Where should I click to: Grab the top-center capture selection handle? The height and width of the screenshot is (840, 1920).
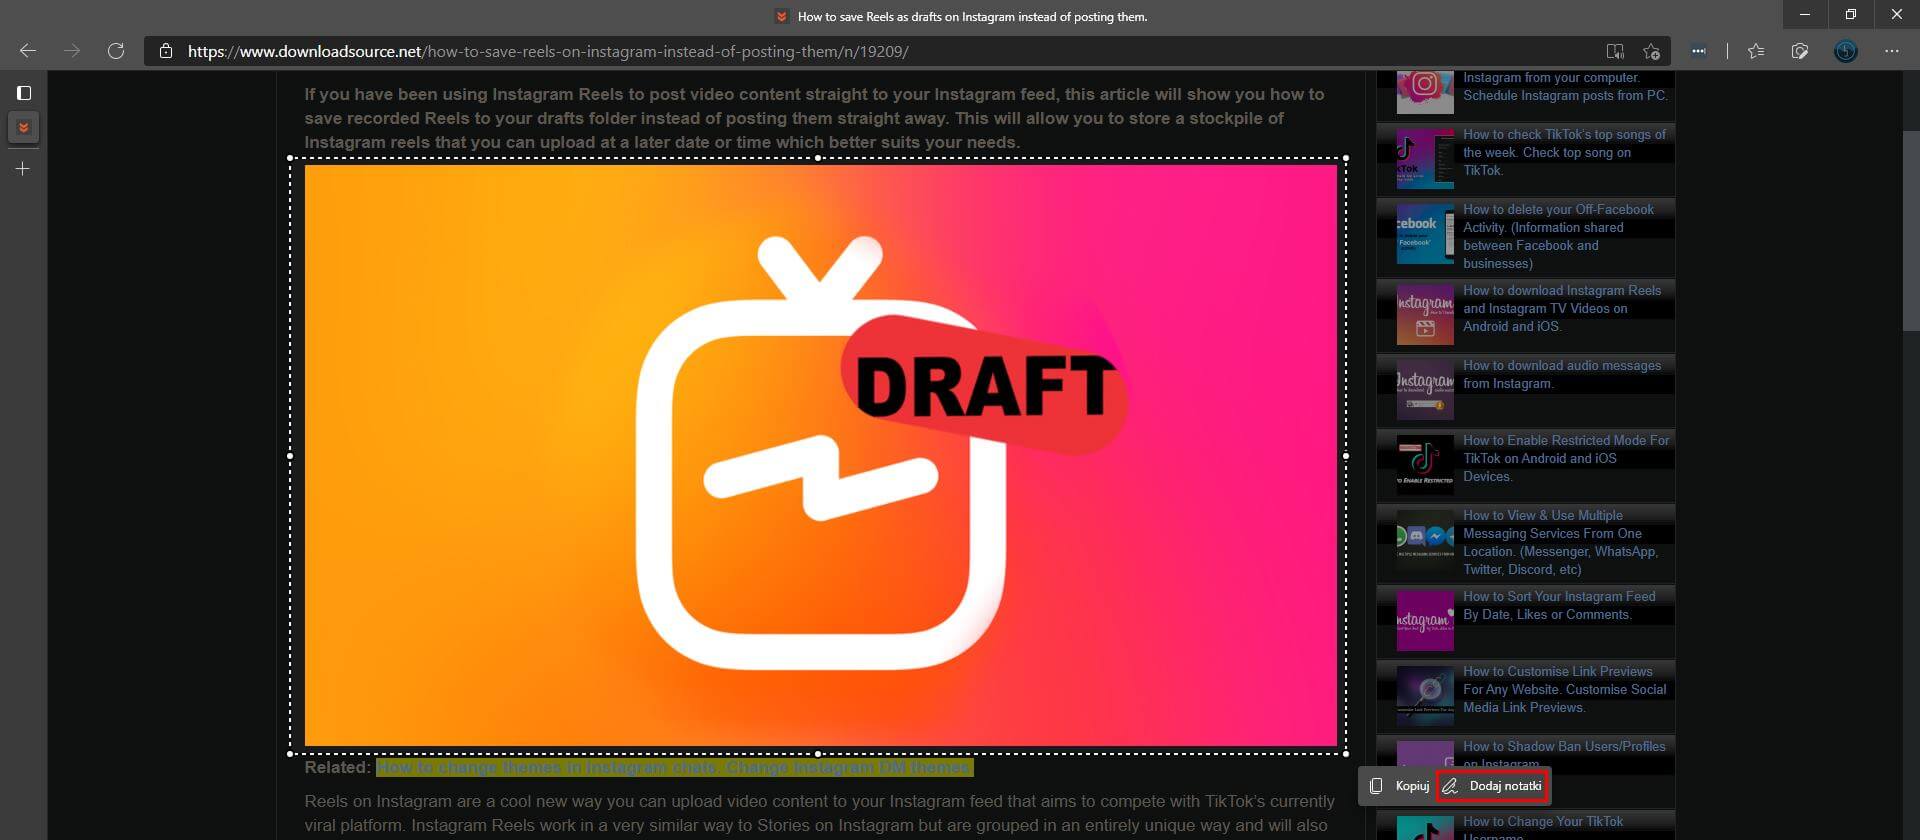click(x=818, y=158)
